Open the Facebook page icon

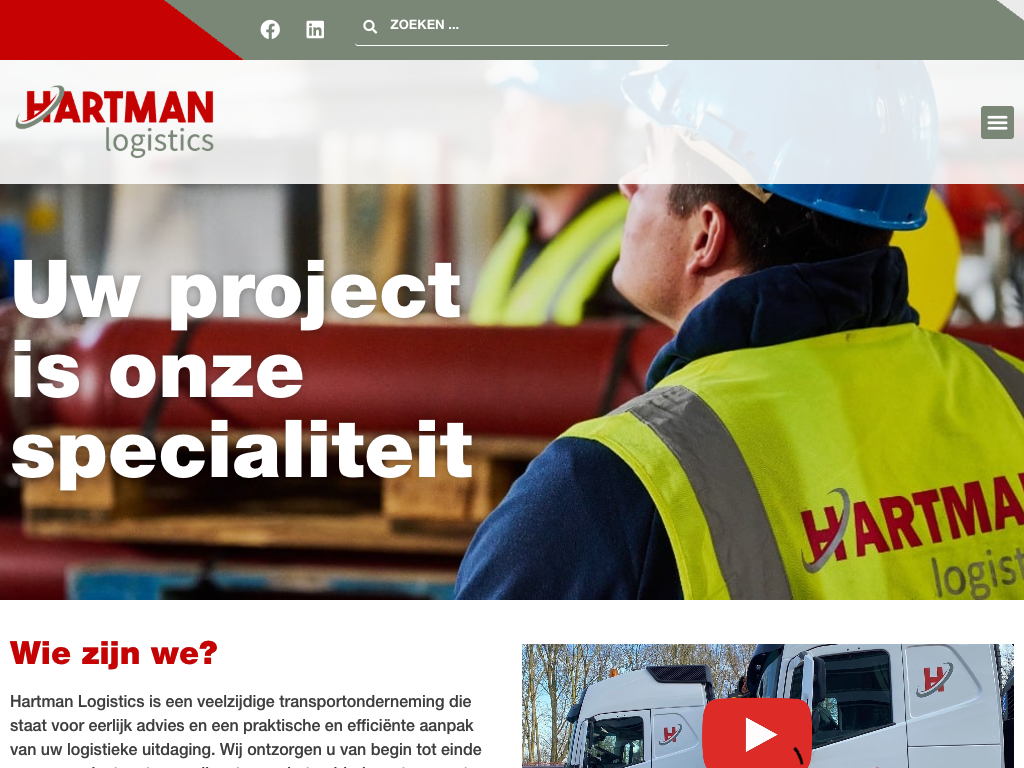tap(270, 29)
